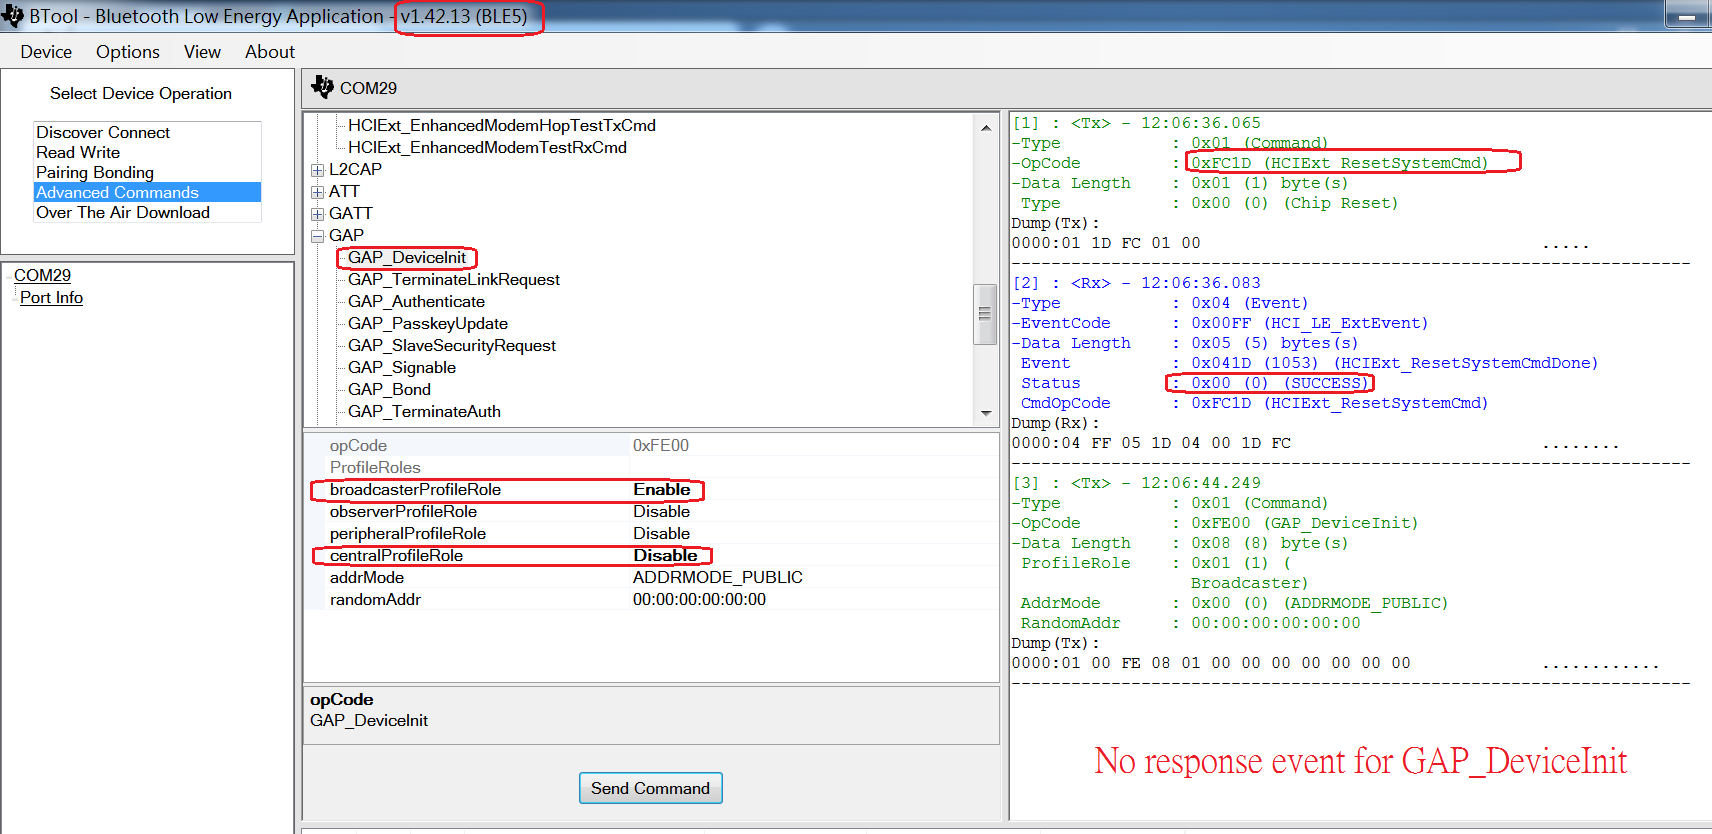Click the COM29 tab label
Image resolution: width=1712 pixels, height=834 pixels.
point(368,88)
